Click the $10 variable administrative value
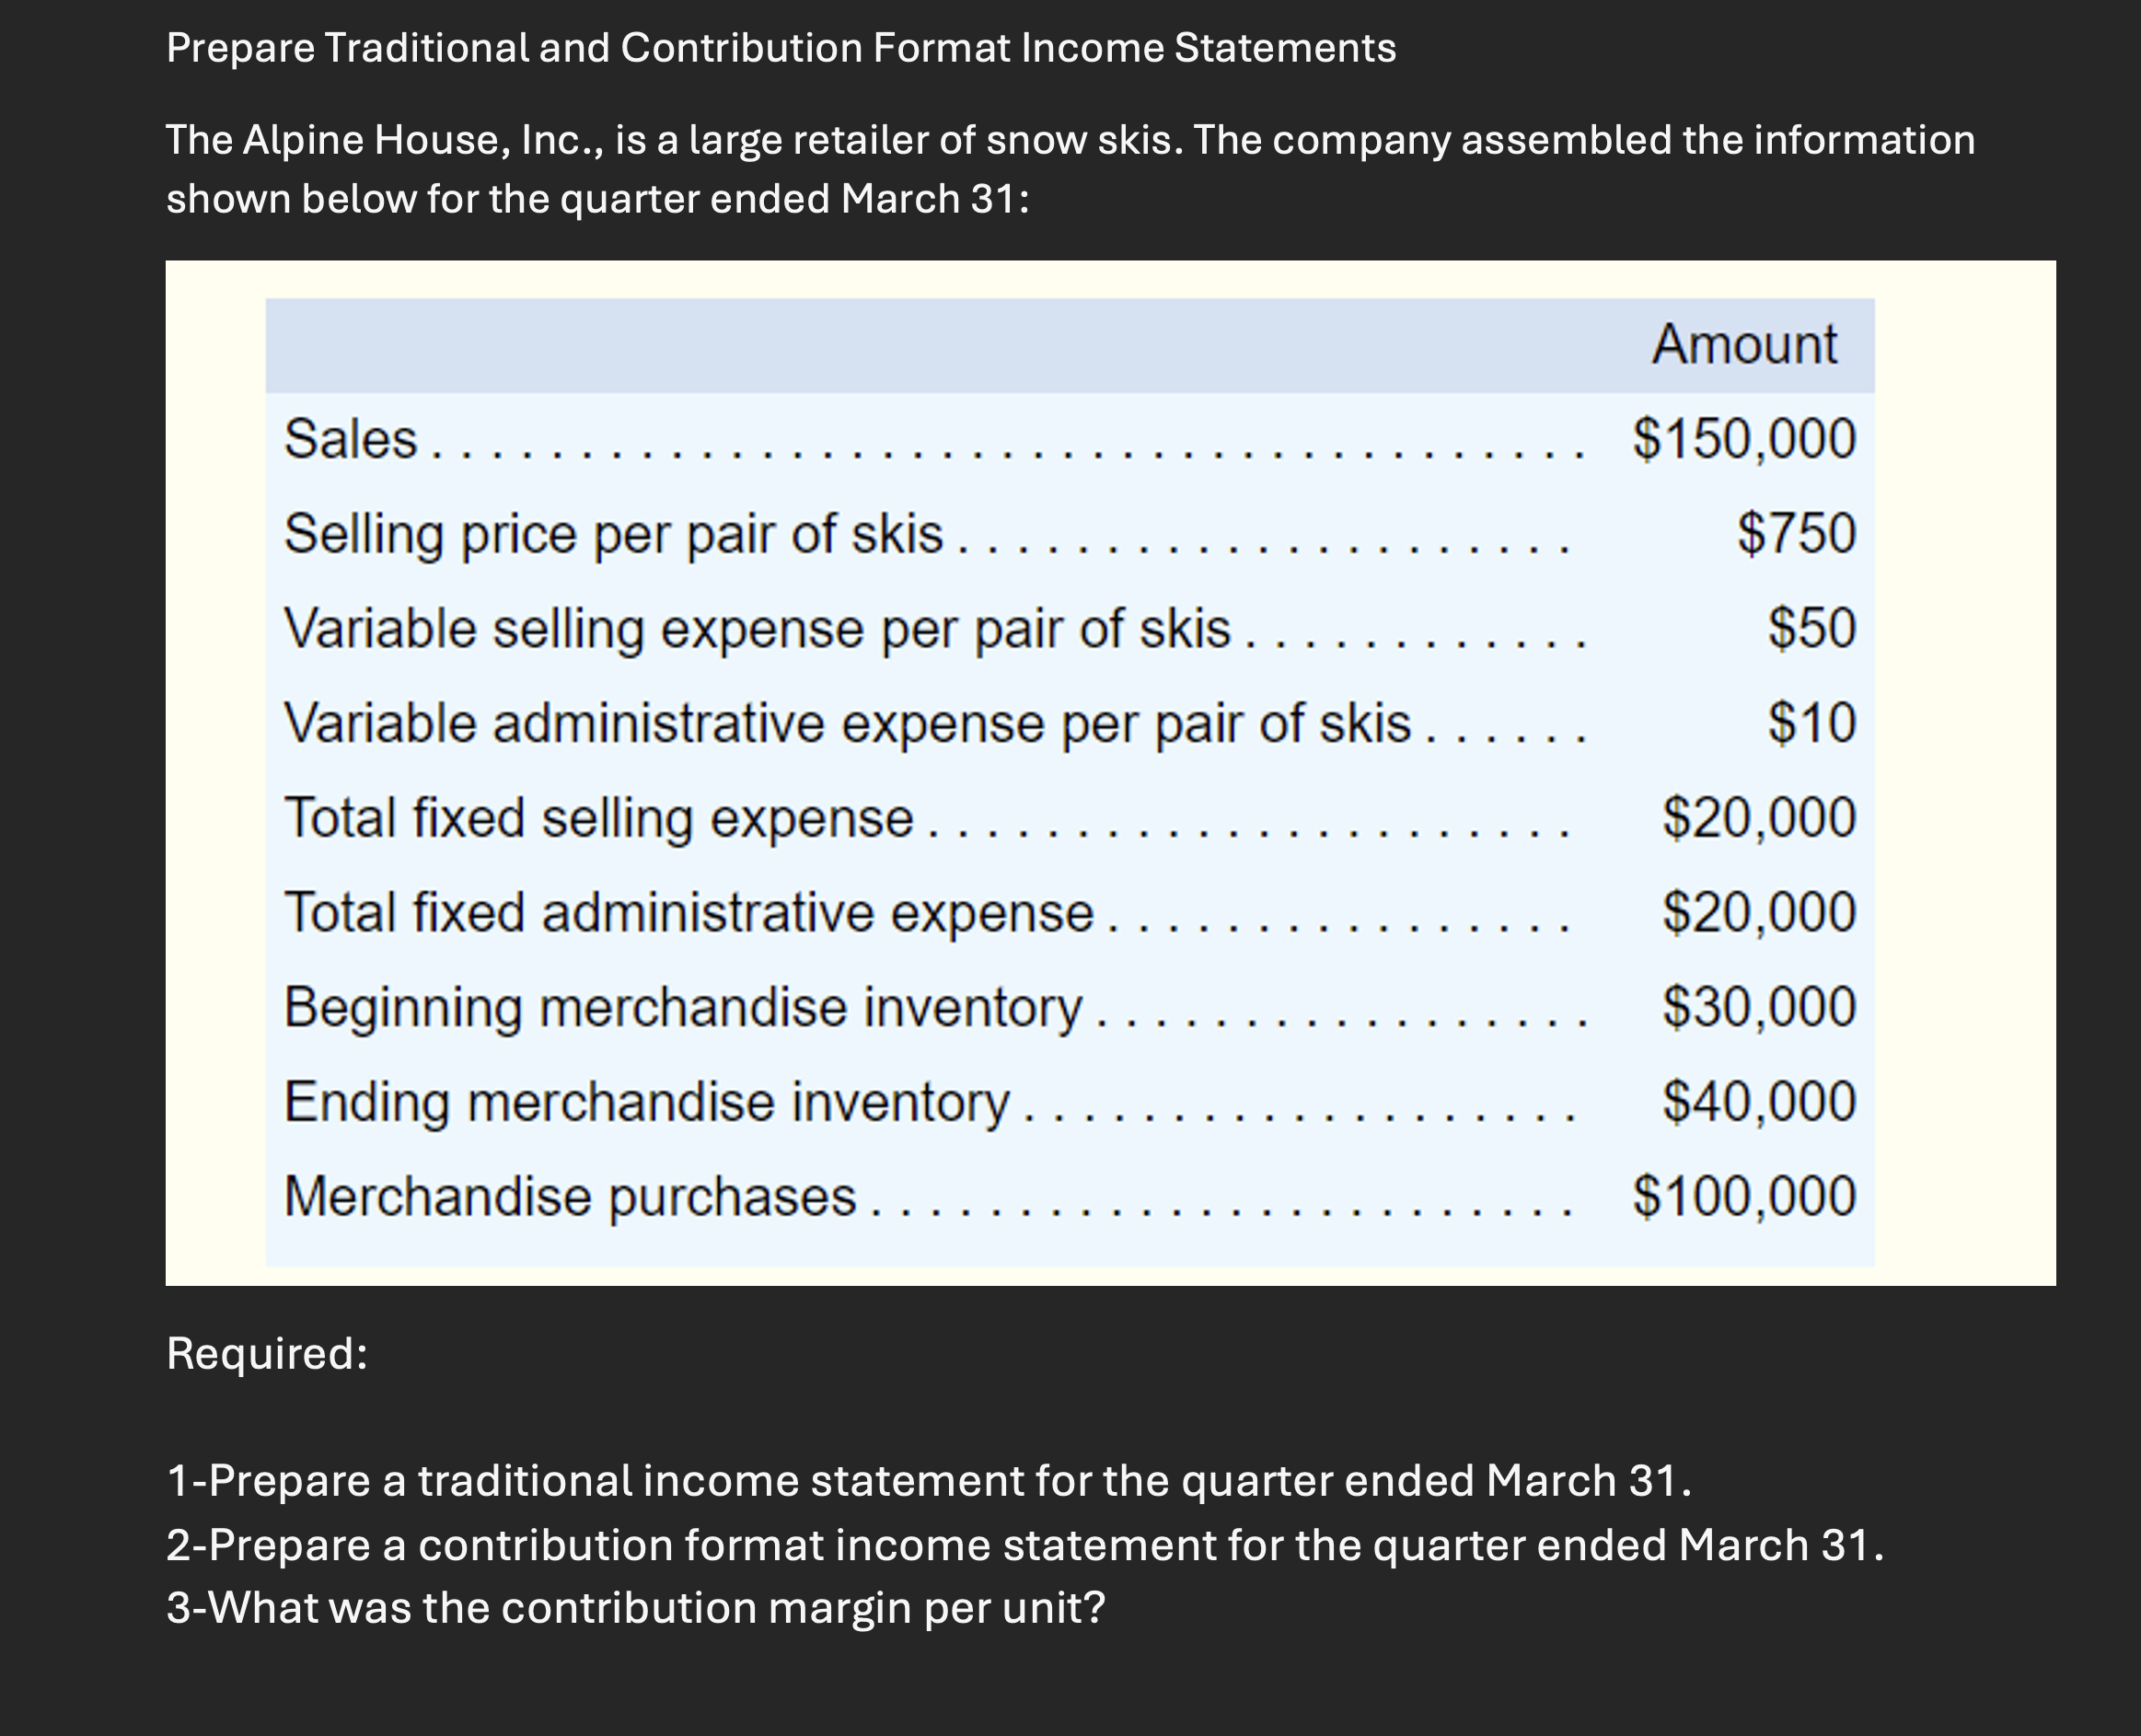 point(1812,722)
